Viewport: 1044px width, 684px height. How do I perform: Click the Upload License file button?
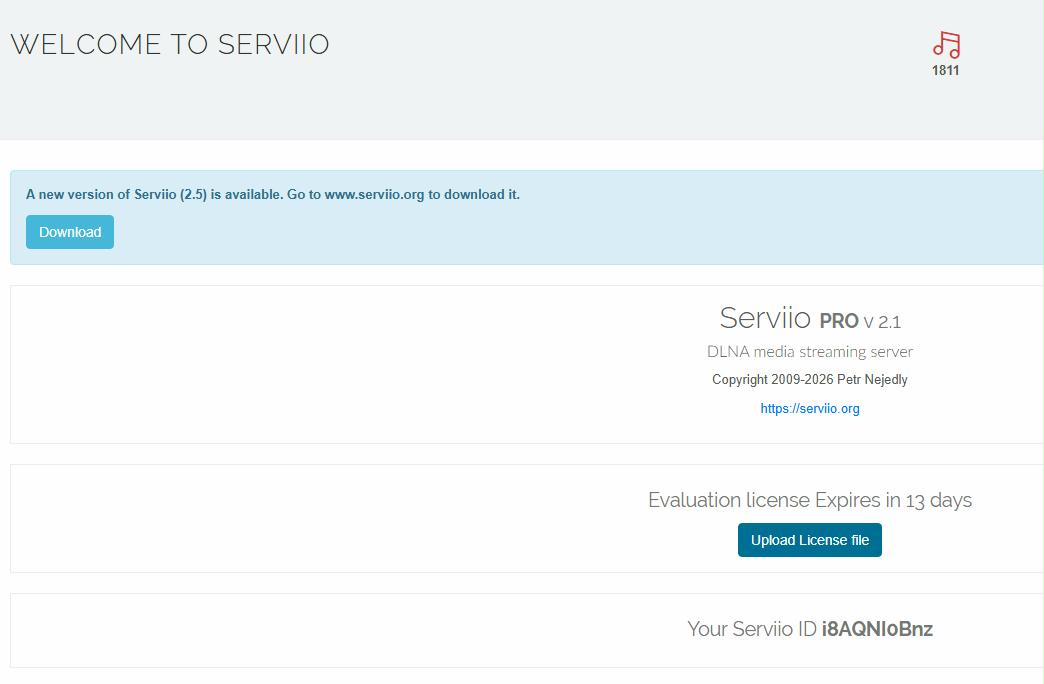[x=810, y=539]
